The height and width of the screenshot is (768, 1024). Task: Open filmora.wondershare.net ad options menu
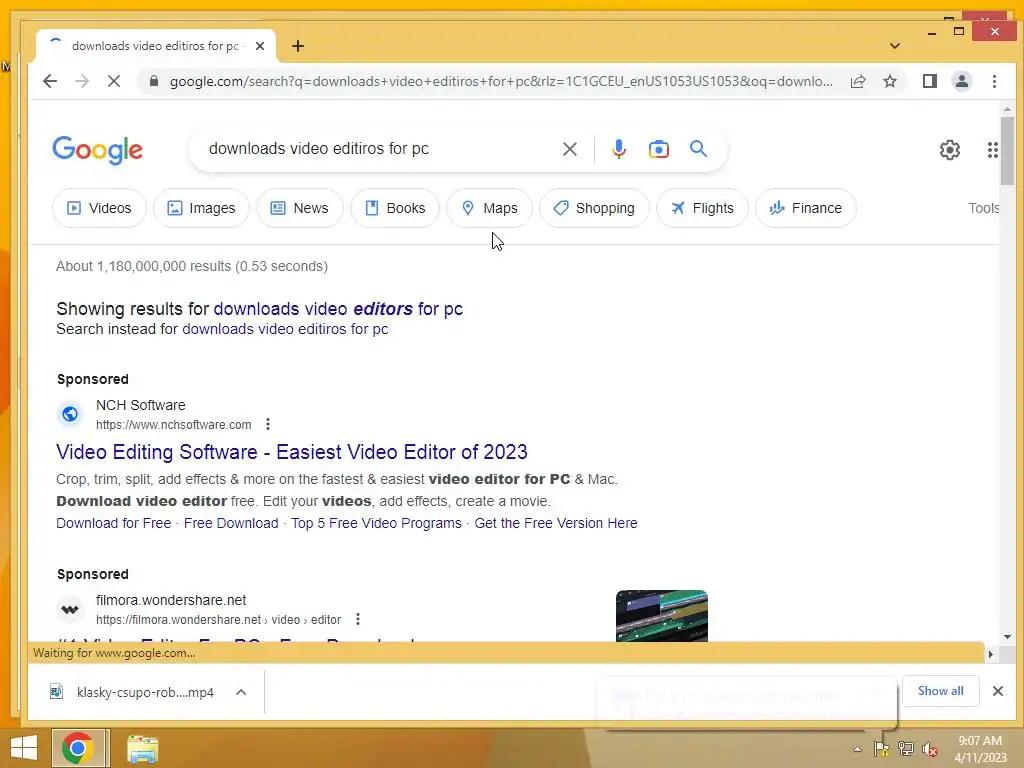point(357,619)
